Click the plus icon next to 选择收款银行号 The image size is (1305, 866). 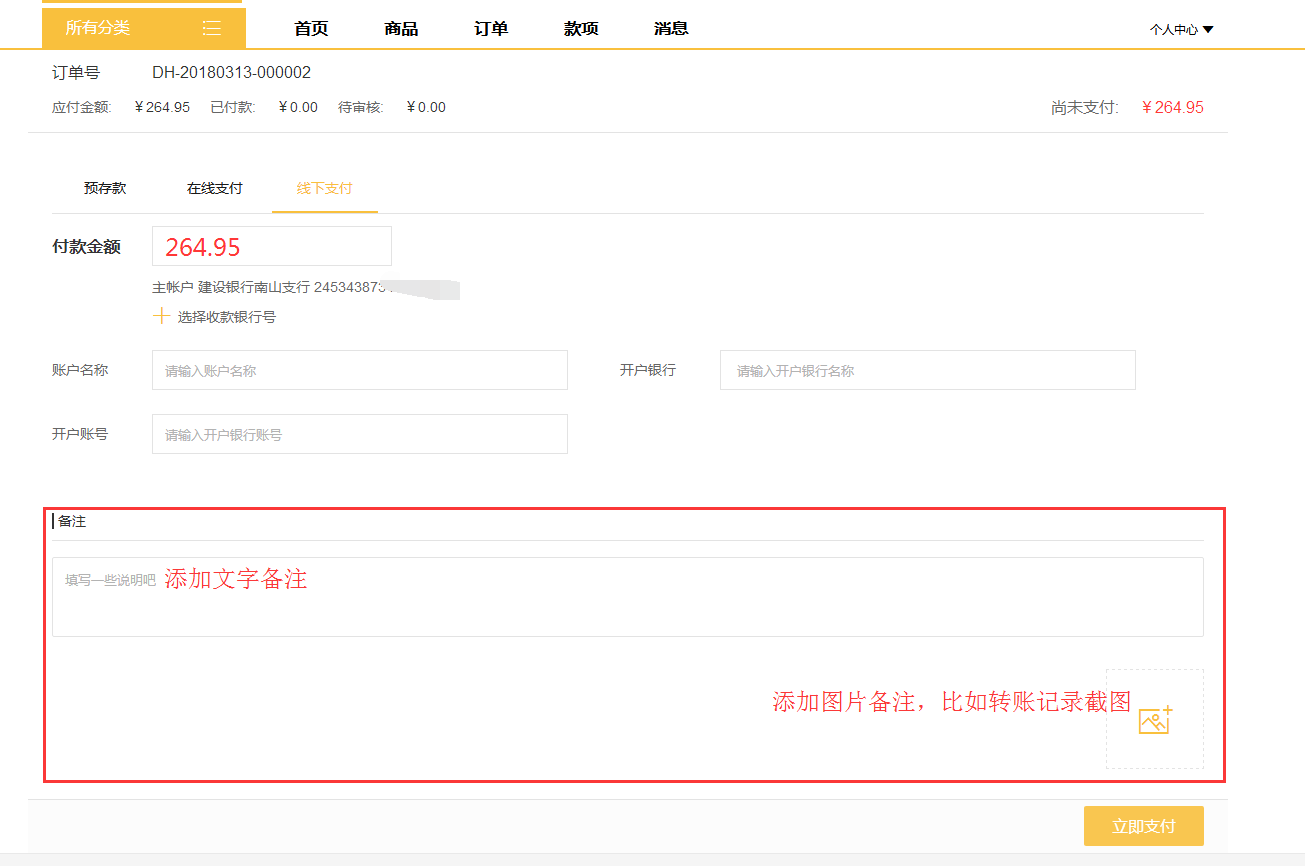point(161,316)
